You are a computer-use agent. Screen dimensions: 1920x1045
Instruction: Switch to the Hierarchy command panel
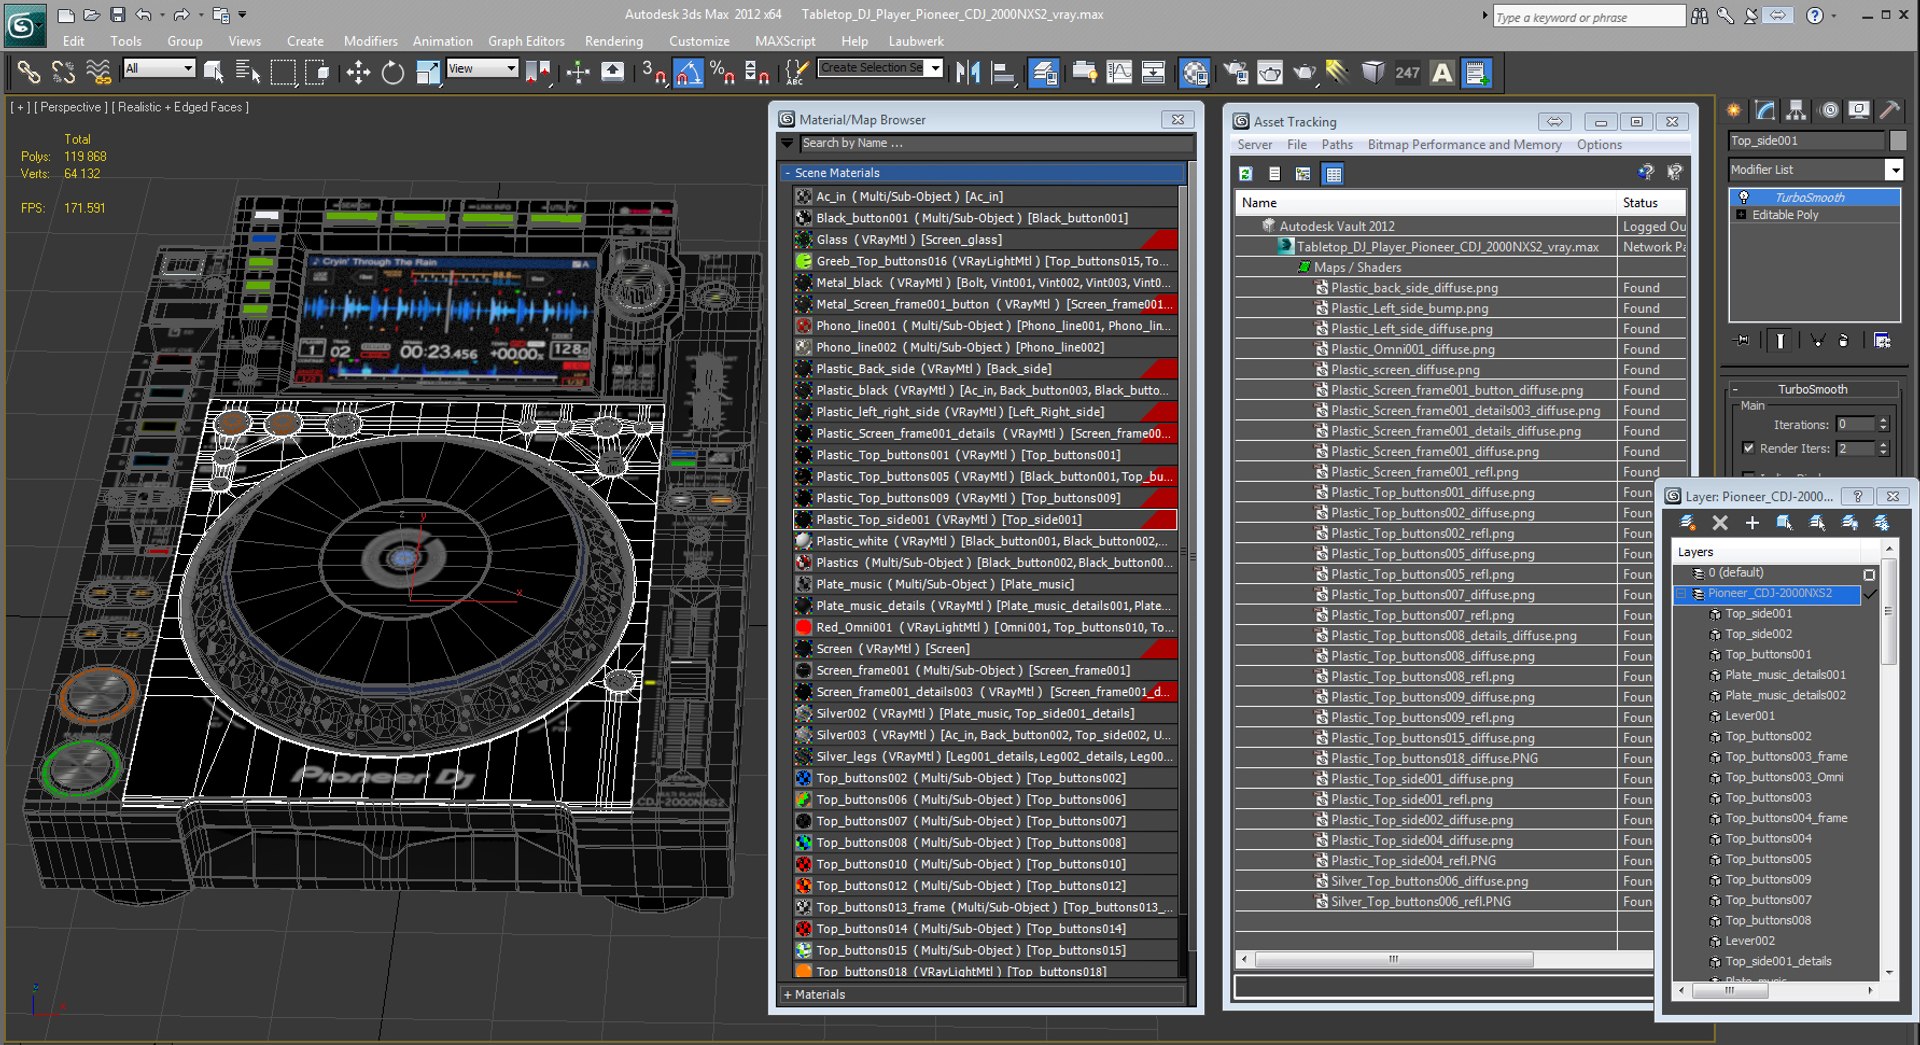tap(1797, 110)
